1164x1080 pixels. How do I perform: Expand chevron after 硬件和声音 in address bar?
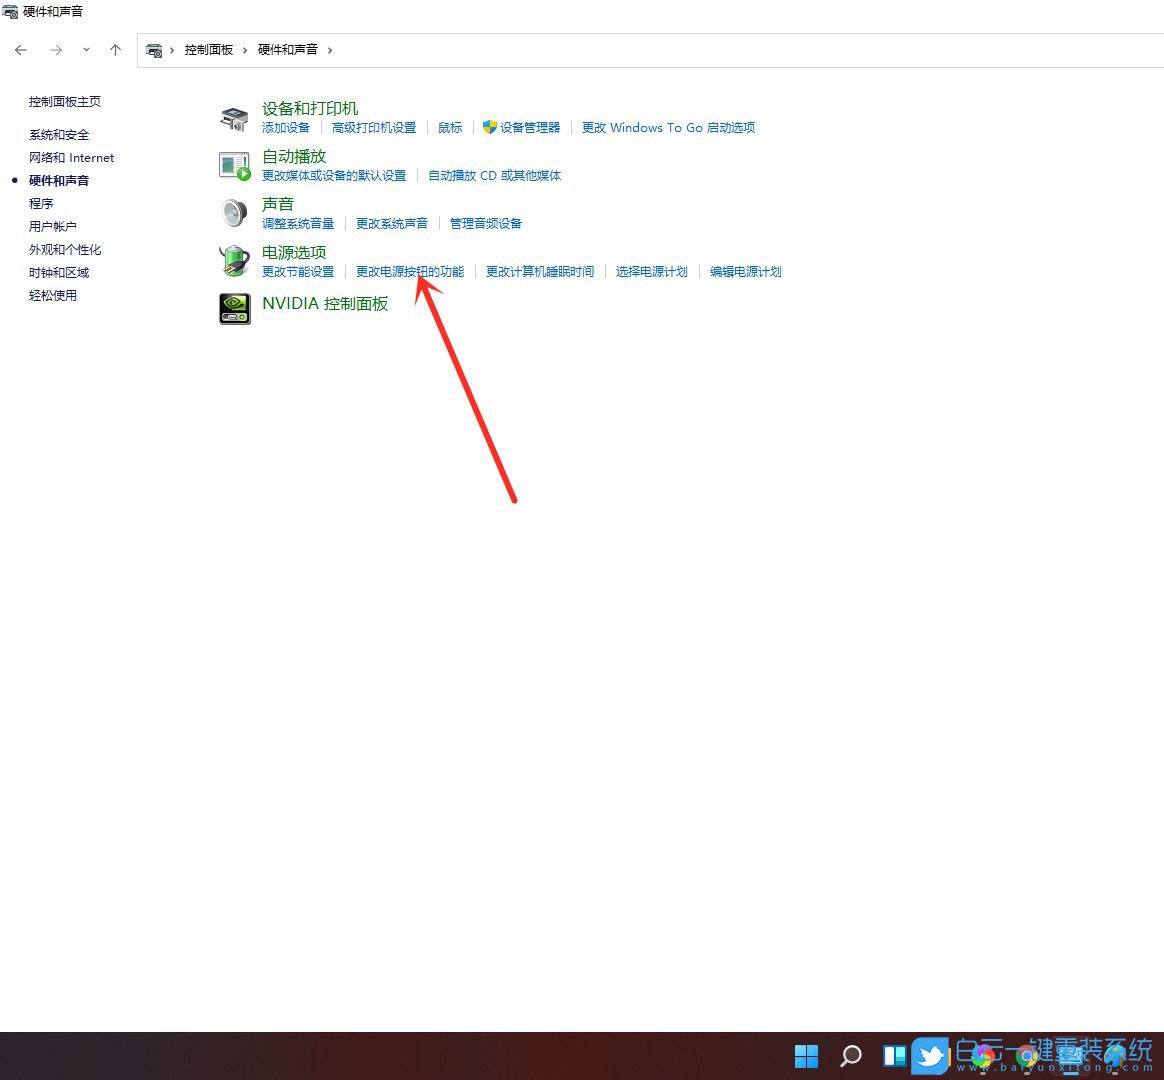click(x=330, y=49)
